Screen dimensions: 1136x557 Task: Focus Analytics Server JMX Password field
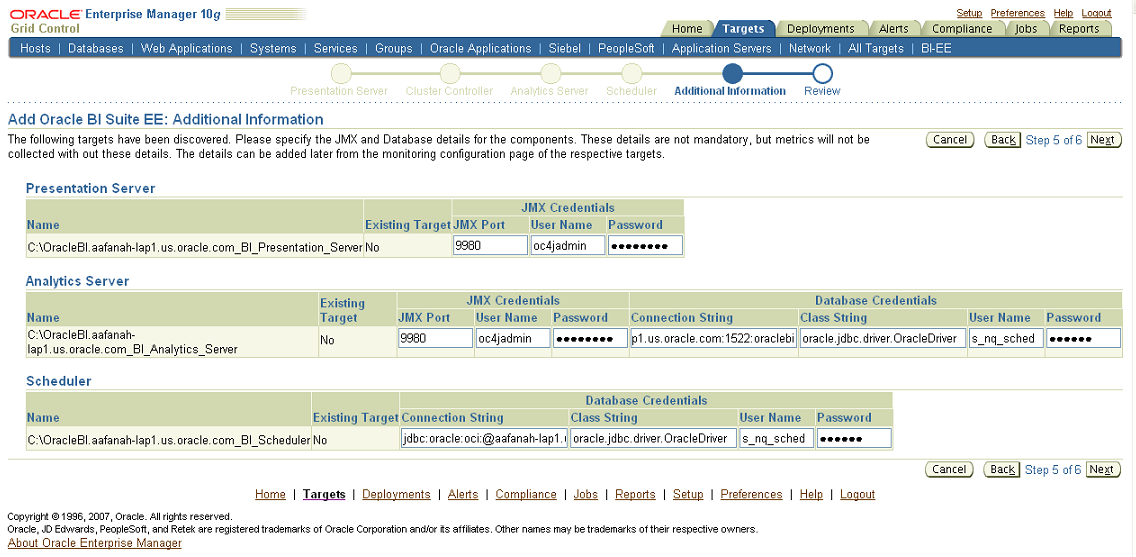tap(590, 338)
